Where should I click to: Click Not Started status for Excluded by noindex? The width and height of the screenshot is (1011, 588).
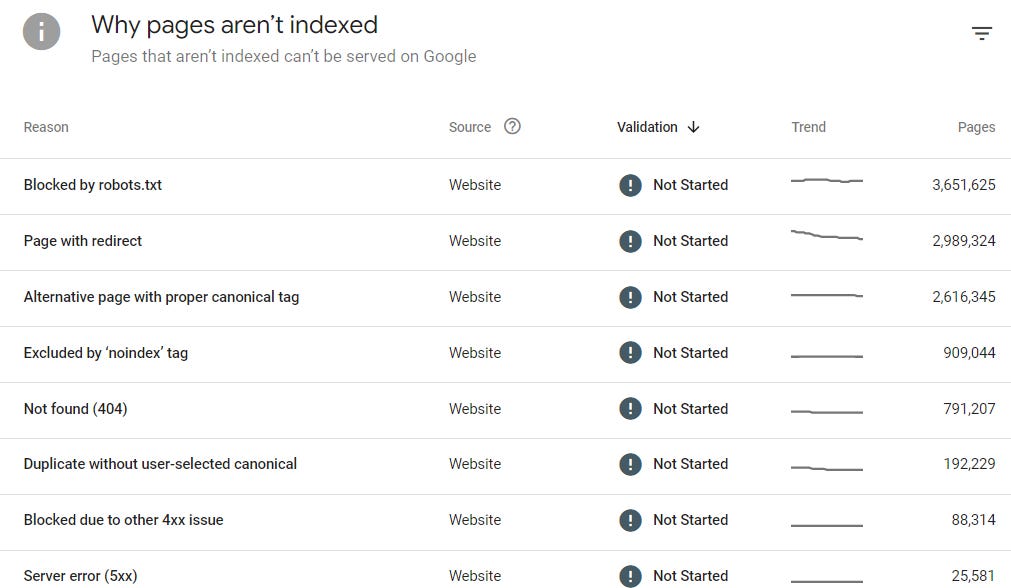[691, 353]
